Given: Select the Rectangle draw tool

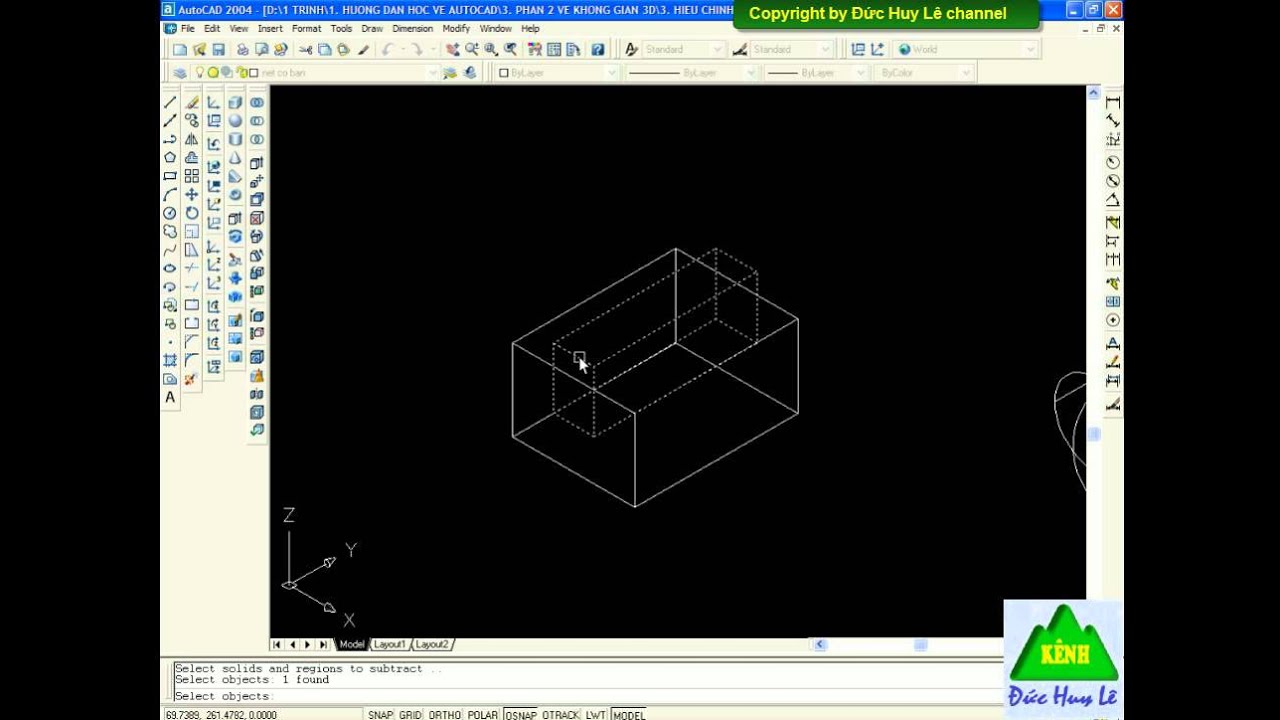Looking at the screenshot, I should point(170,176).
